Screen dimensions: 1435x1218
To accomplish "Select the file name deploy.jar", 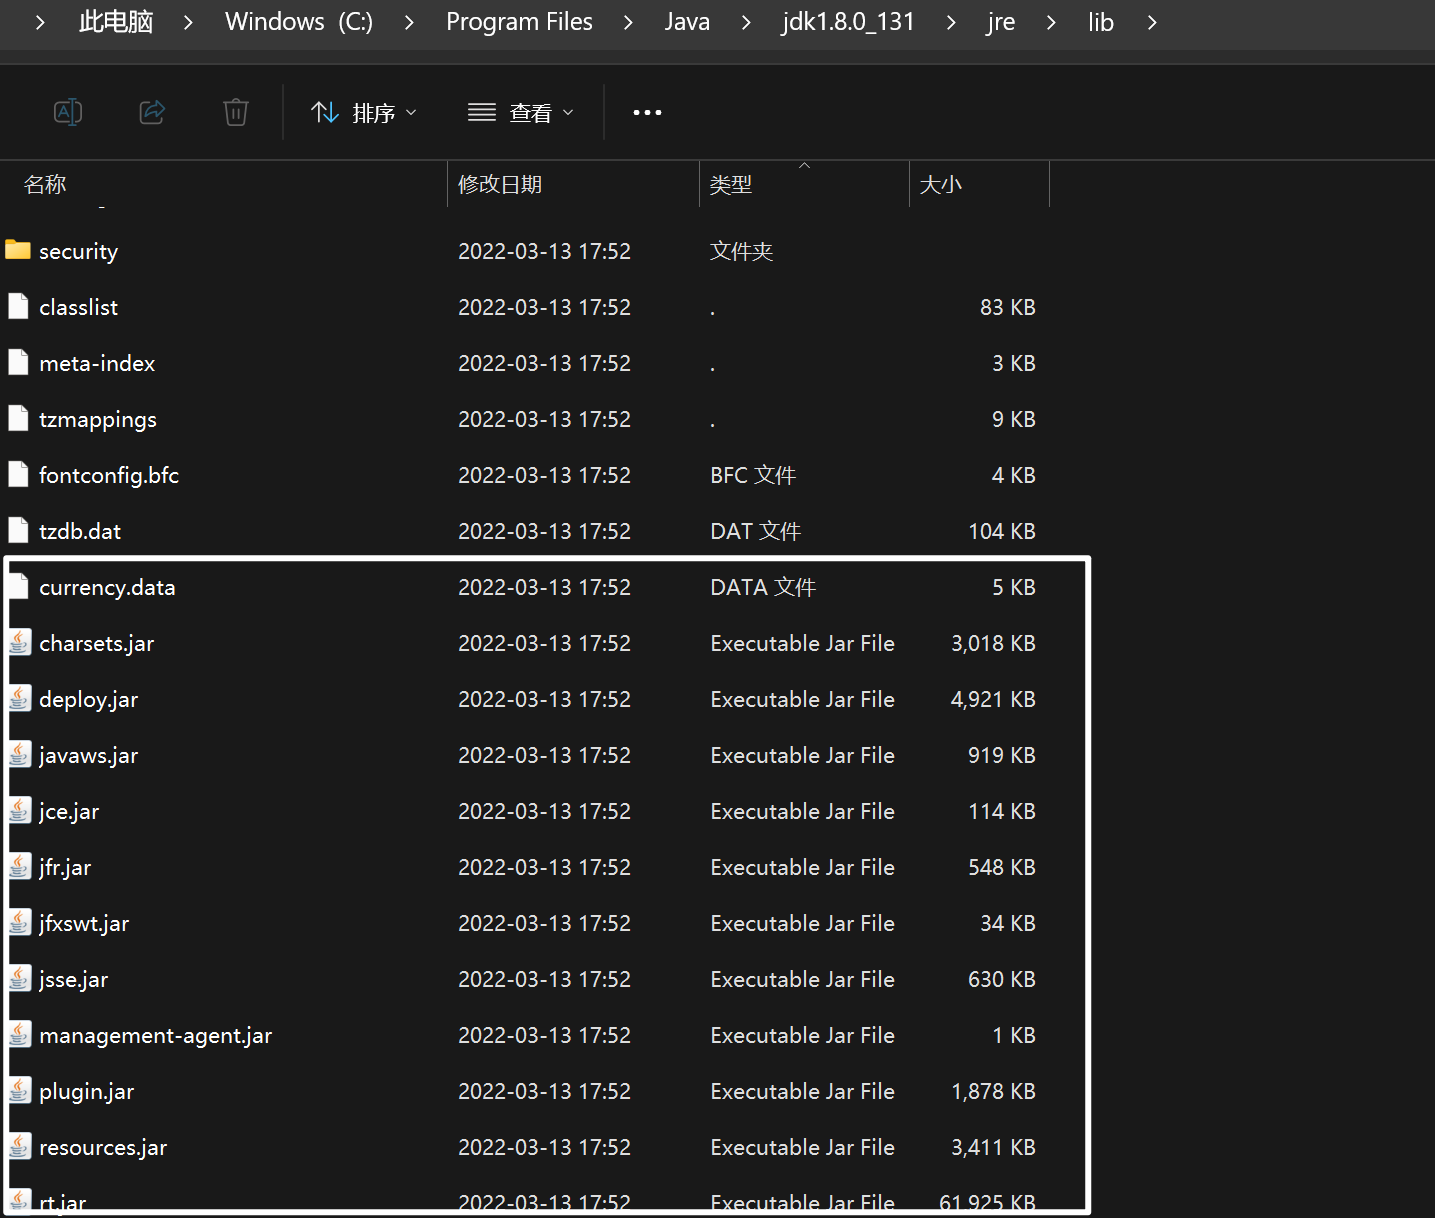I will 88,699.
